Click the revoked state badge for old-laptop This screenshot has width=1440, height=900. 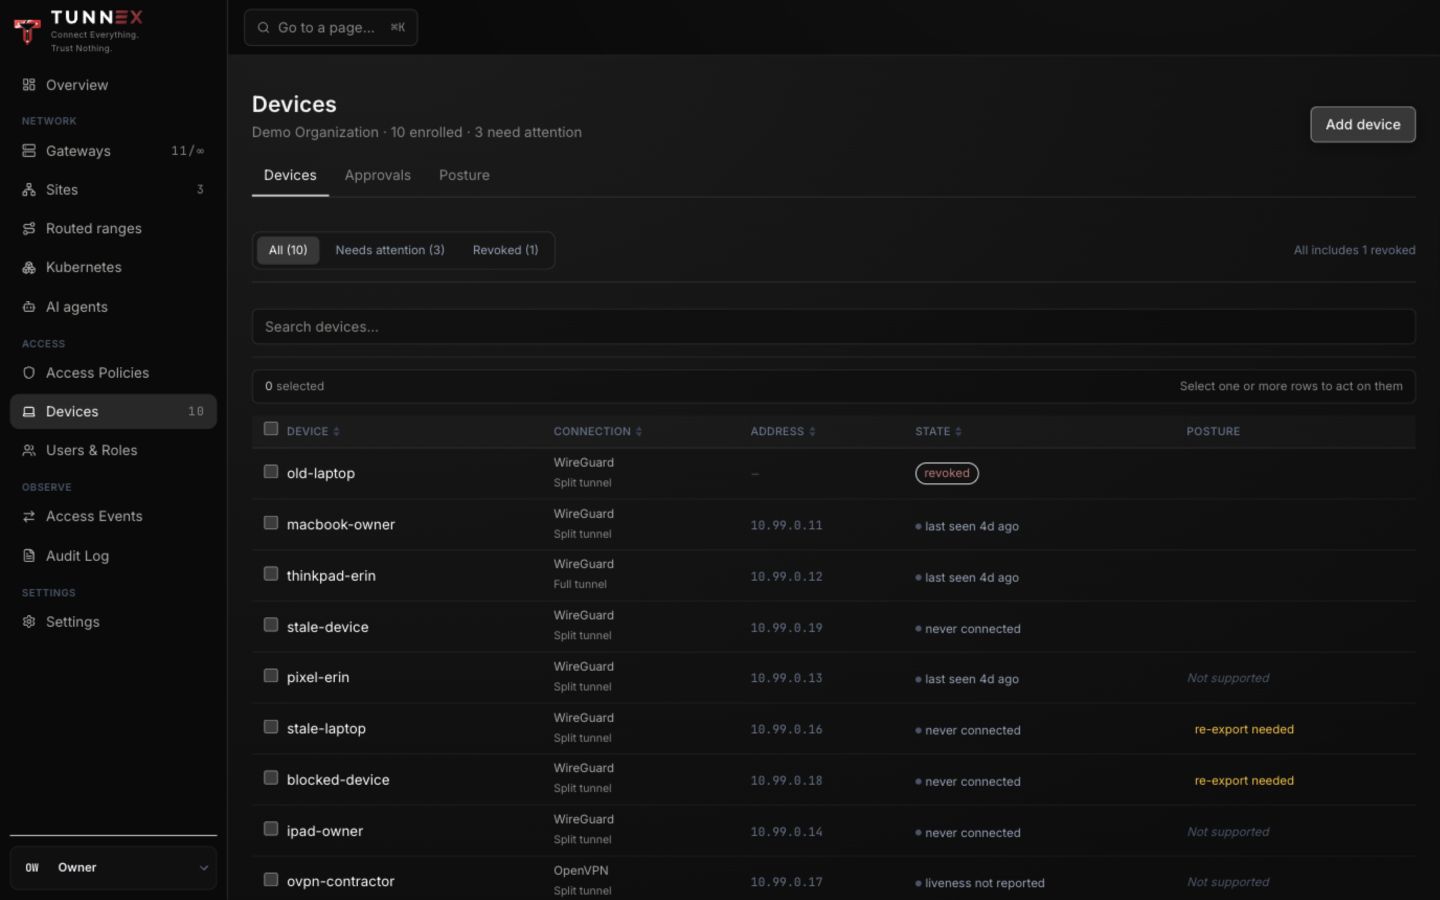(946, 473)
